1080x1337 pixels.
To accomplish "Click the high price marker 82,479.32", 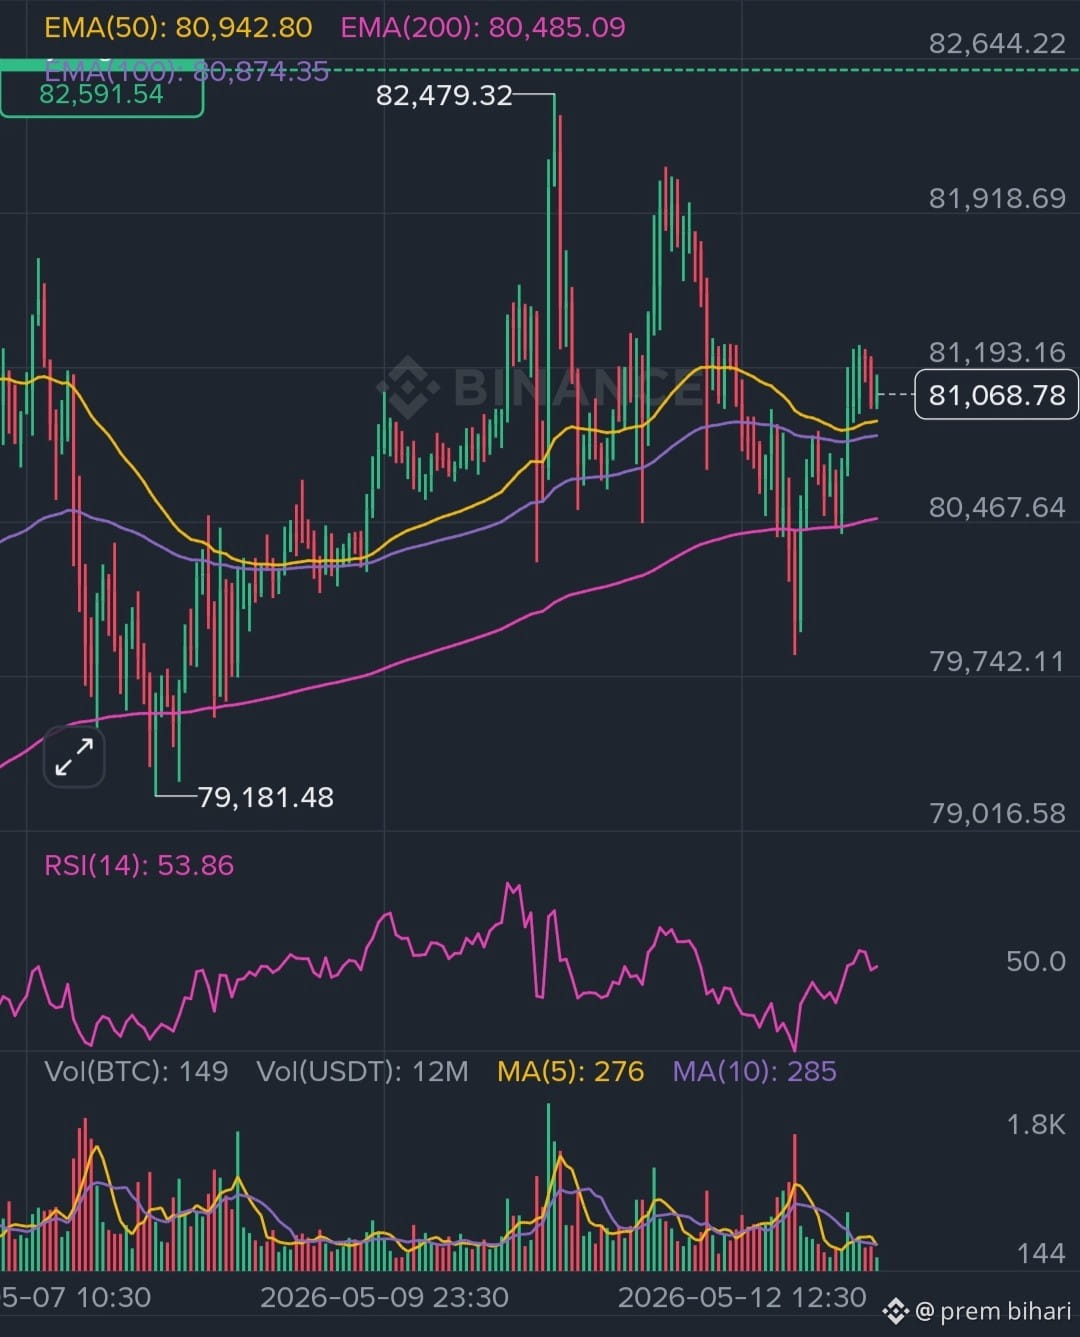I will click(x=444, y=95).
